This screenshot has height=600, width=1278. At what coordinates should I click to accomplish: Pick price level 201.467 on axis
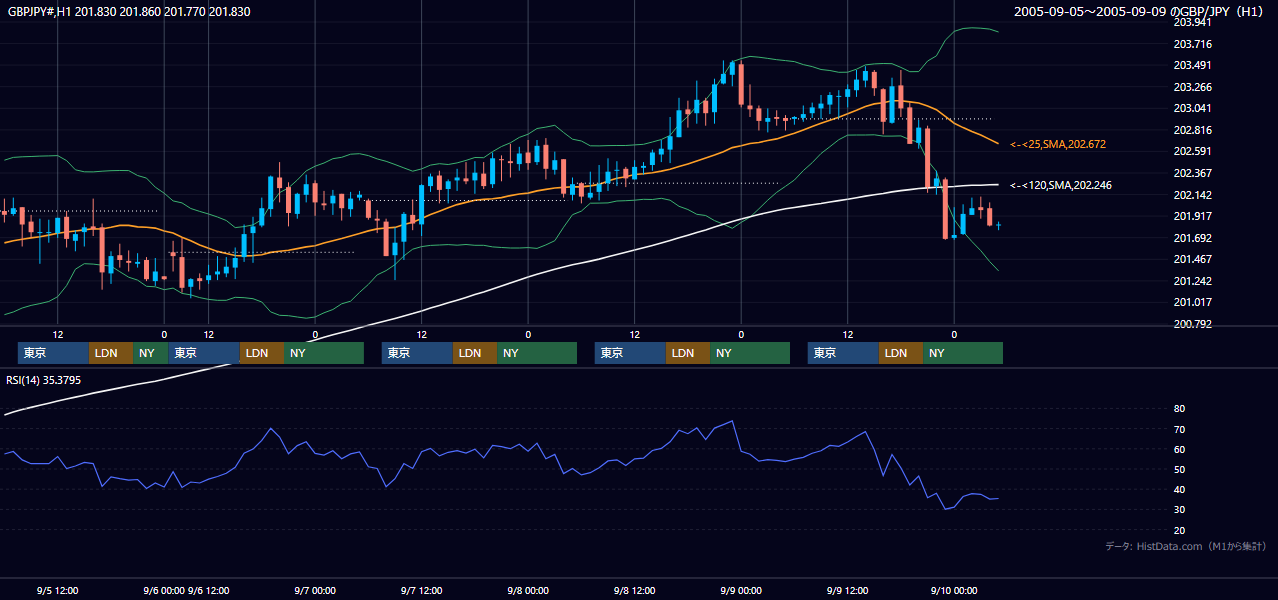tap(1192, 259)
